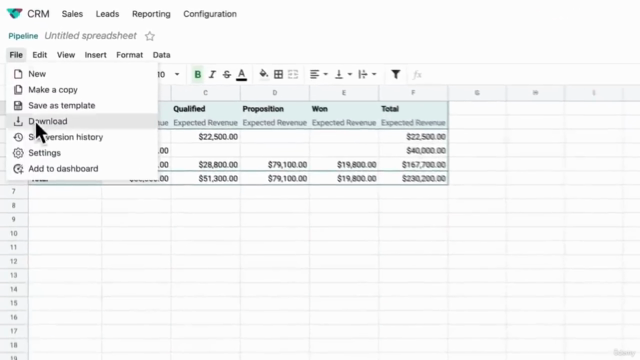Select the $28,800.00 cell

(x=206, y=164)
